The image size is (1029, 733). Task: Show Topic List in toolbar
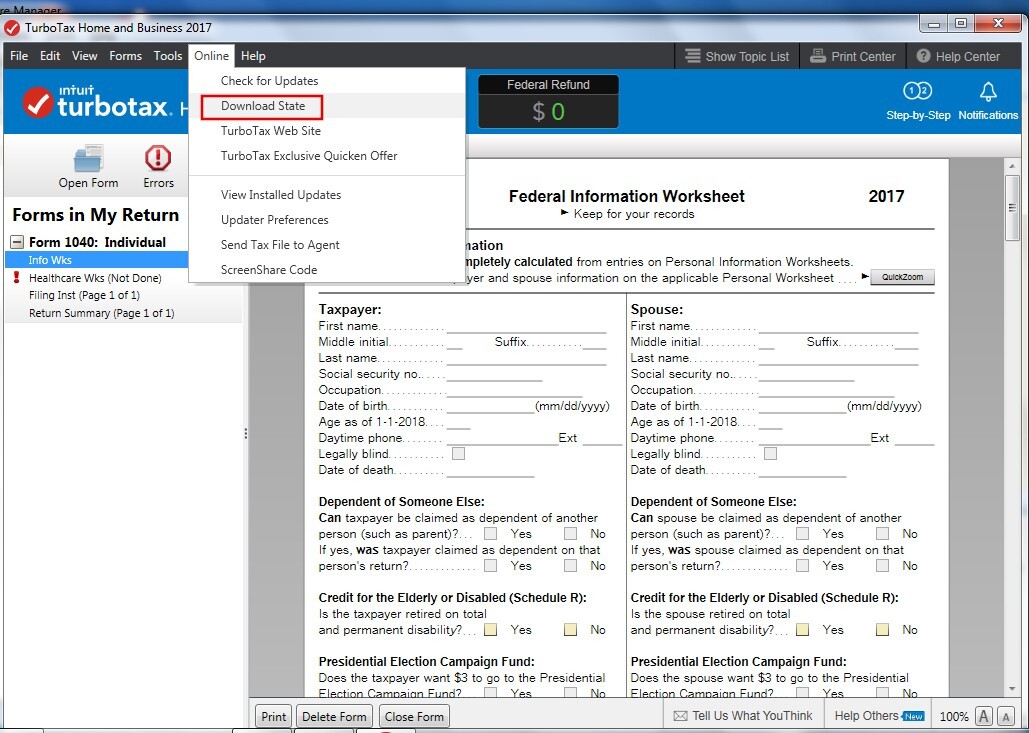pos(736,56)
